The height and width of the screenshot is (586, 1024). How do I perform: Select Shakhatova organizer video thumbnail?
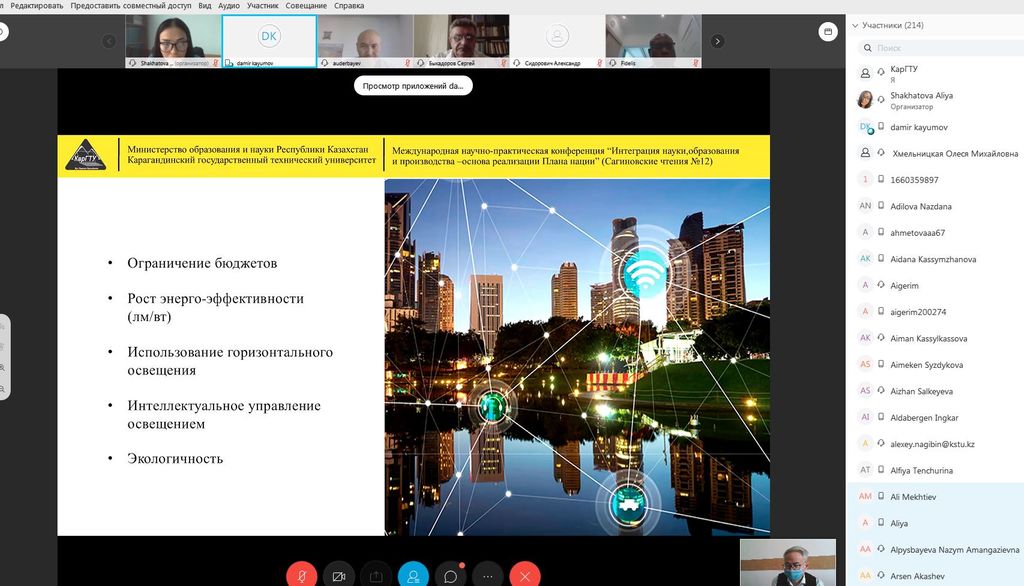[173, 41]
